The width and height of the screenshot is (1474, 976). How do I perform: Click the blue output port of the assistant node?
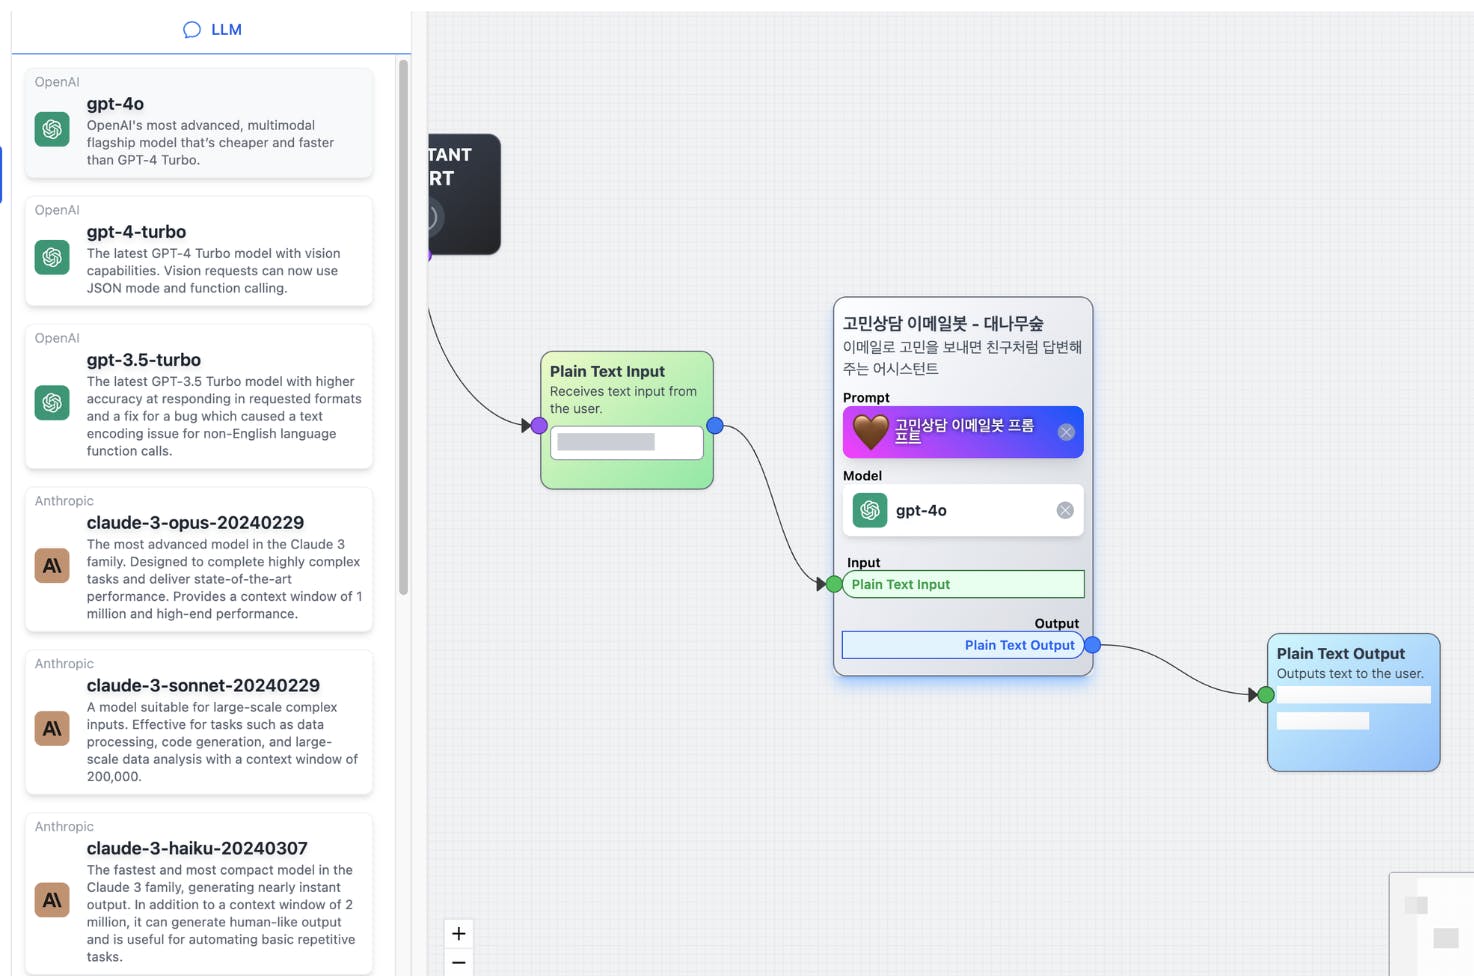pyautogui.click(x=1093, y=645)
